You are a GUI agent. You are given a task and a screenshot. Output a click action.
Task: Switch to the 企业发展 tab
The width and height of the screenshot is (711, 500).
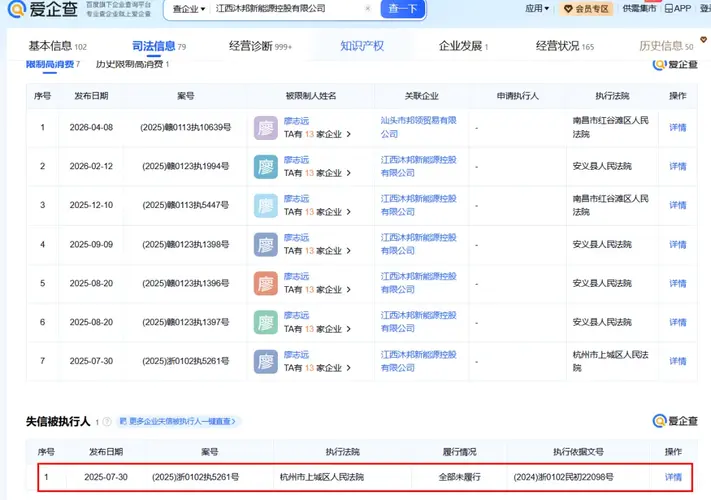[x=463, y=46]
